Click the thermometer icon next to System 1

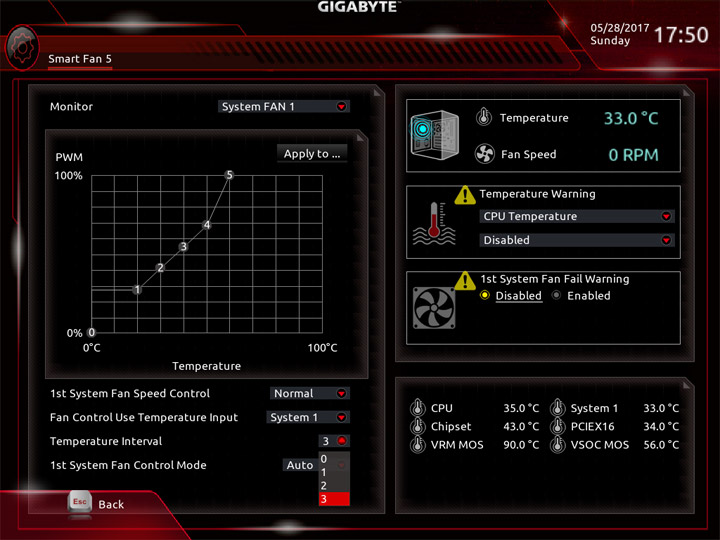pos(557,408)
